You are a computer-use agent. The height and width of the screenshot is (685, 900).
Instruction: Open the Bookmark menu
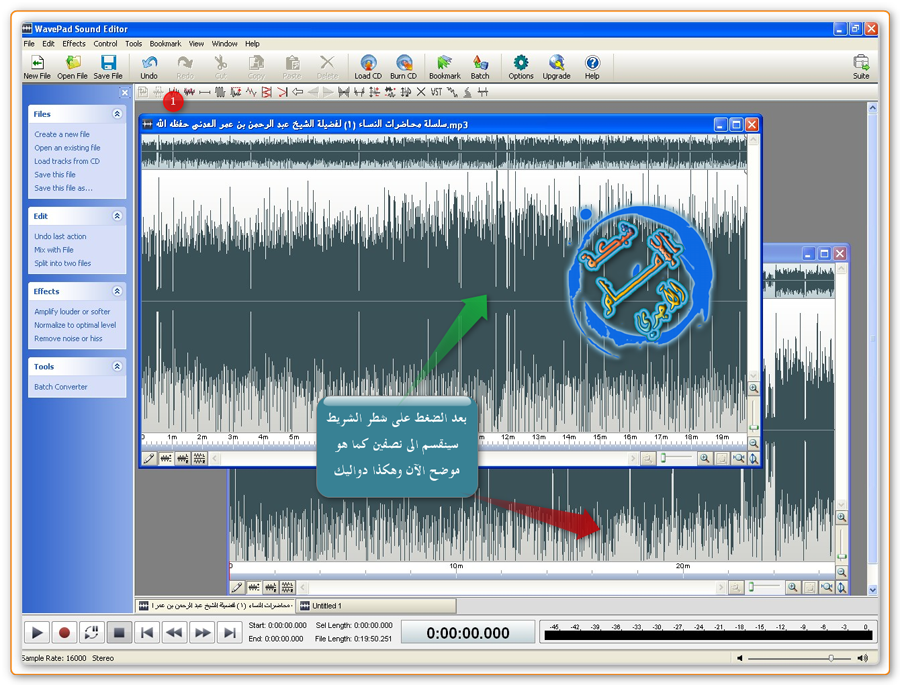click(x=165, y=44)
